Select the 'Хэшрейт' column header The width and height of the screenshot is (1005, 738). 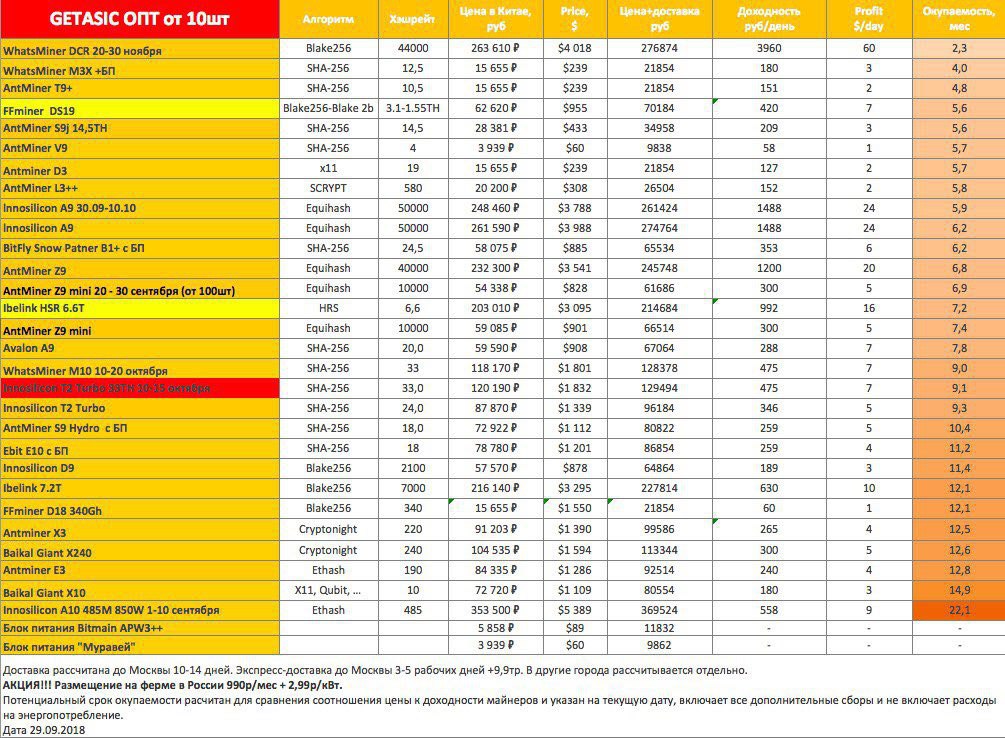coord(413,19)
